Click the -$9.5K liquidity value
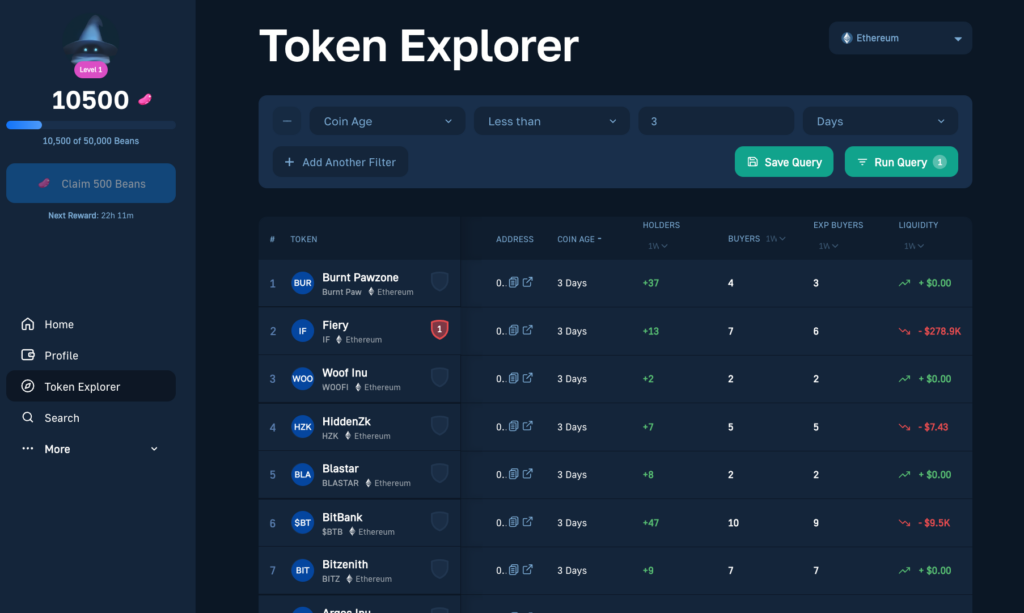 (934, 523)
